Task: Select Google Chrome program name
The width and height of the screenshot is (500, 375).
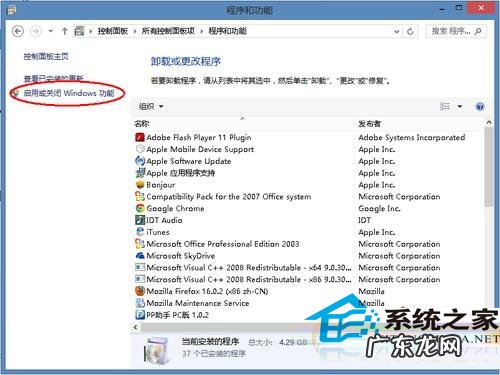Action: (x=175, y=209)
